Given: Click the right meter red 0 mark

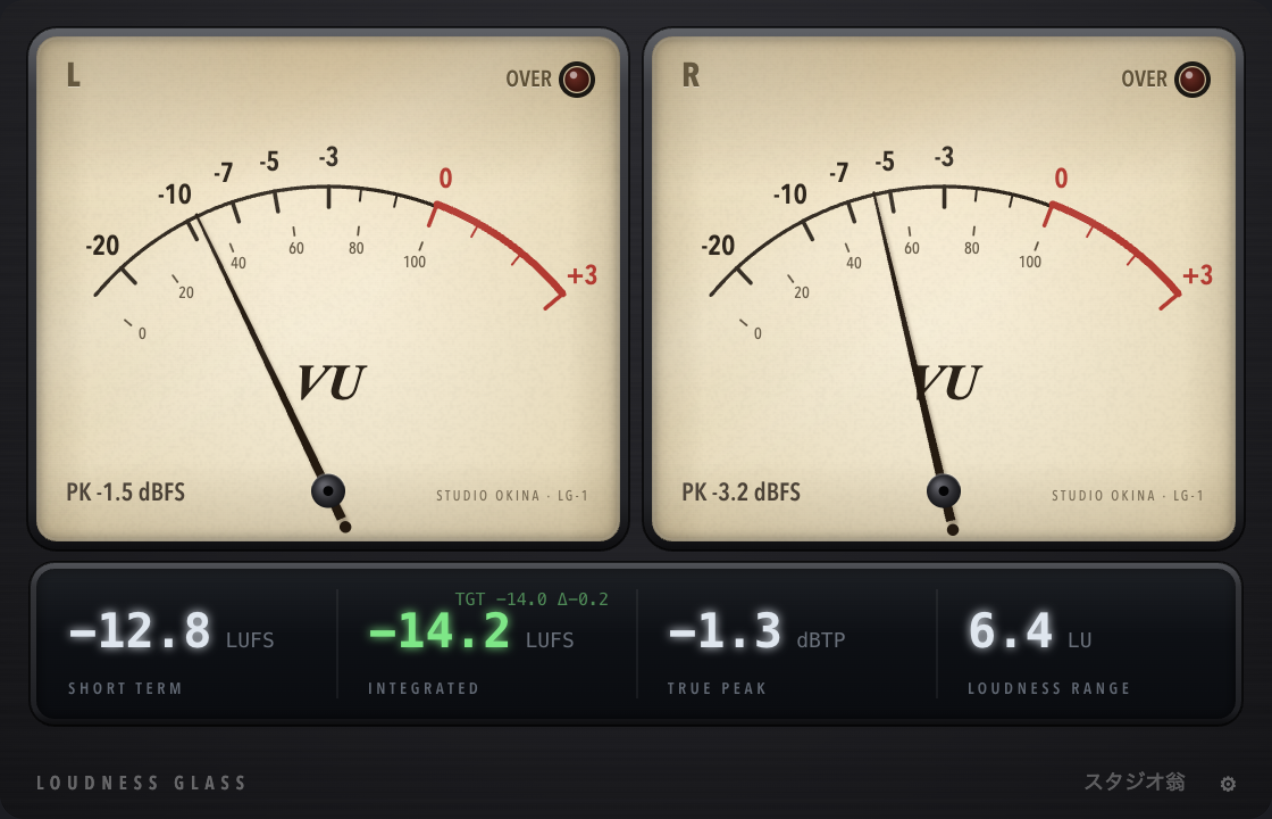Looking at the screenshot, I should pyautogui.click(x=1060, y=178).
